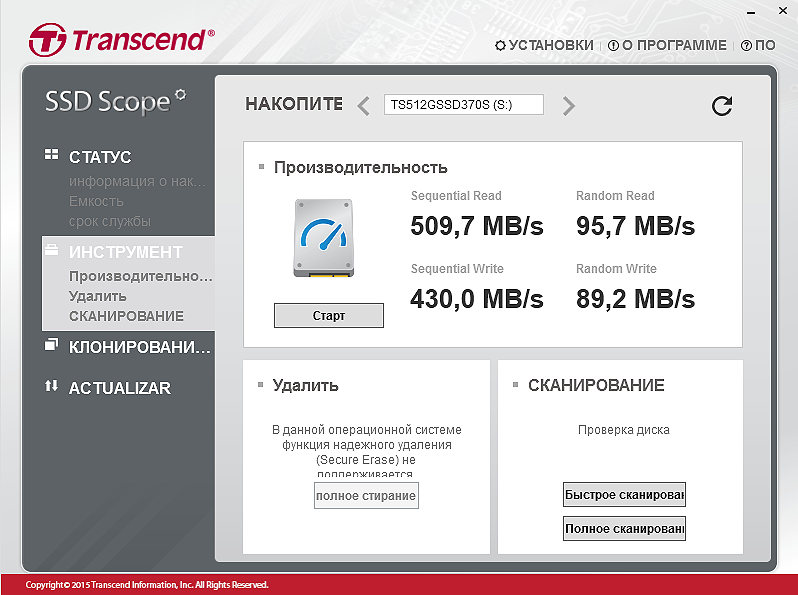Click the Производительность panel heading
This screenshot has height=595, width=798.
point(361,167)
